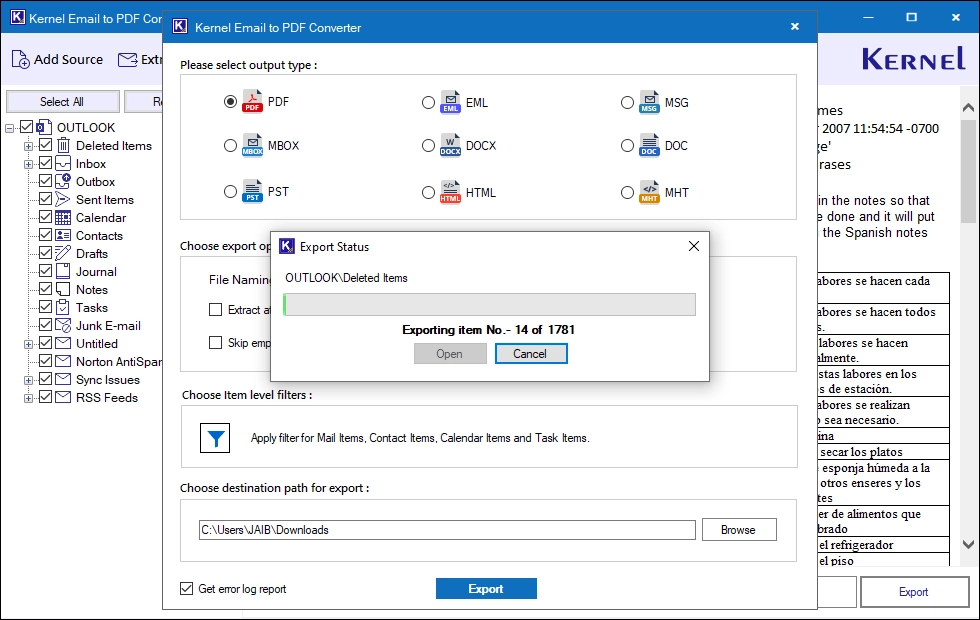Click the Contacts folder icon

pyautogui.click(x=63, y=236)
